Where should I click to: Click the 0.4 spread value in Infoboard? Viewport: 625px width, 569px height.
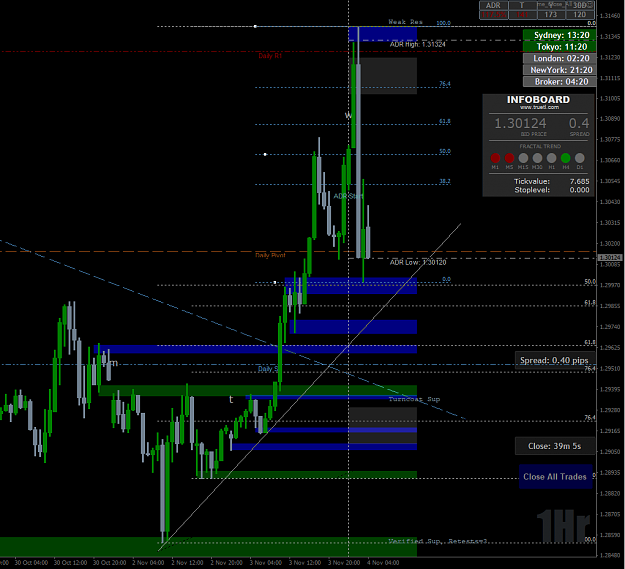[579, 123]
